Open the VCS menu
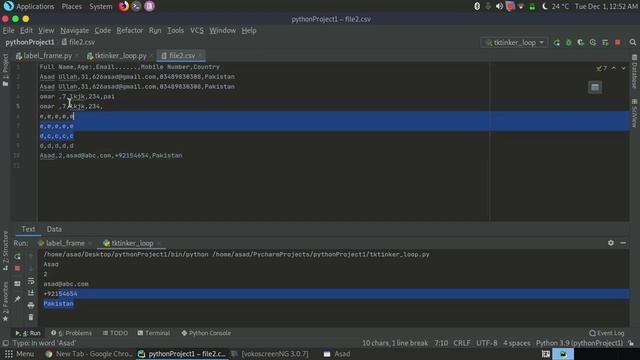The image size is (640, 360). 197,31
